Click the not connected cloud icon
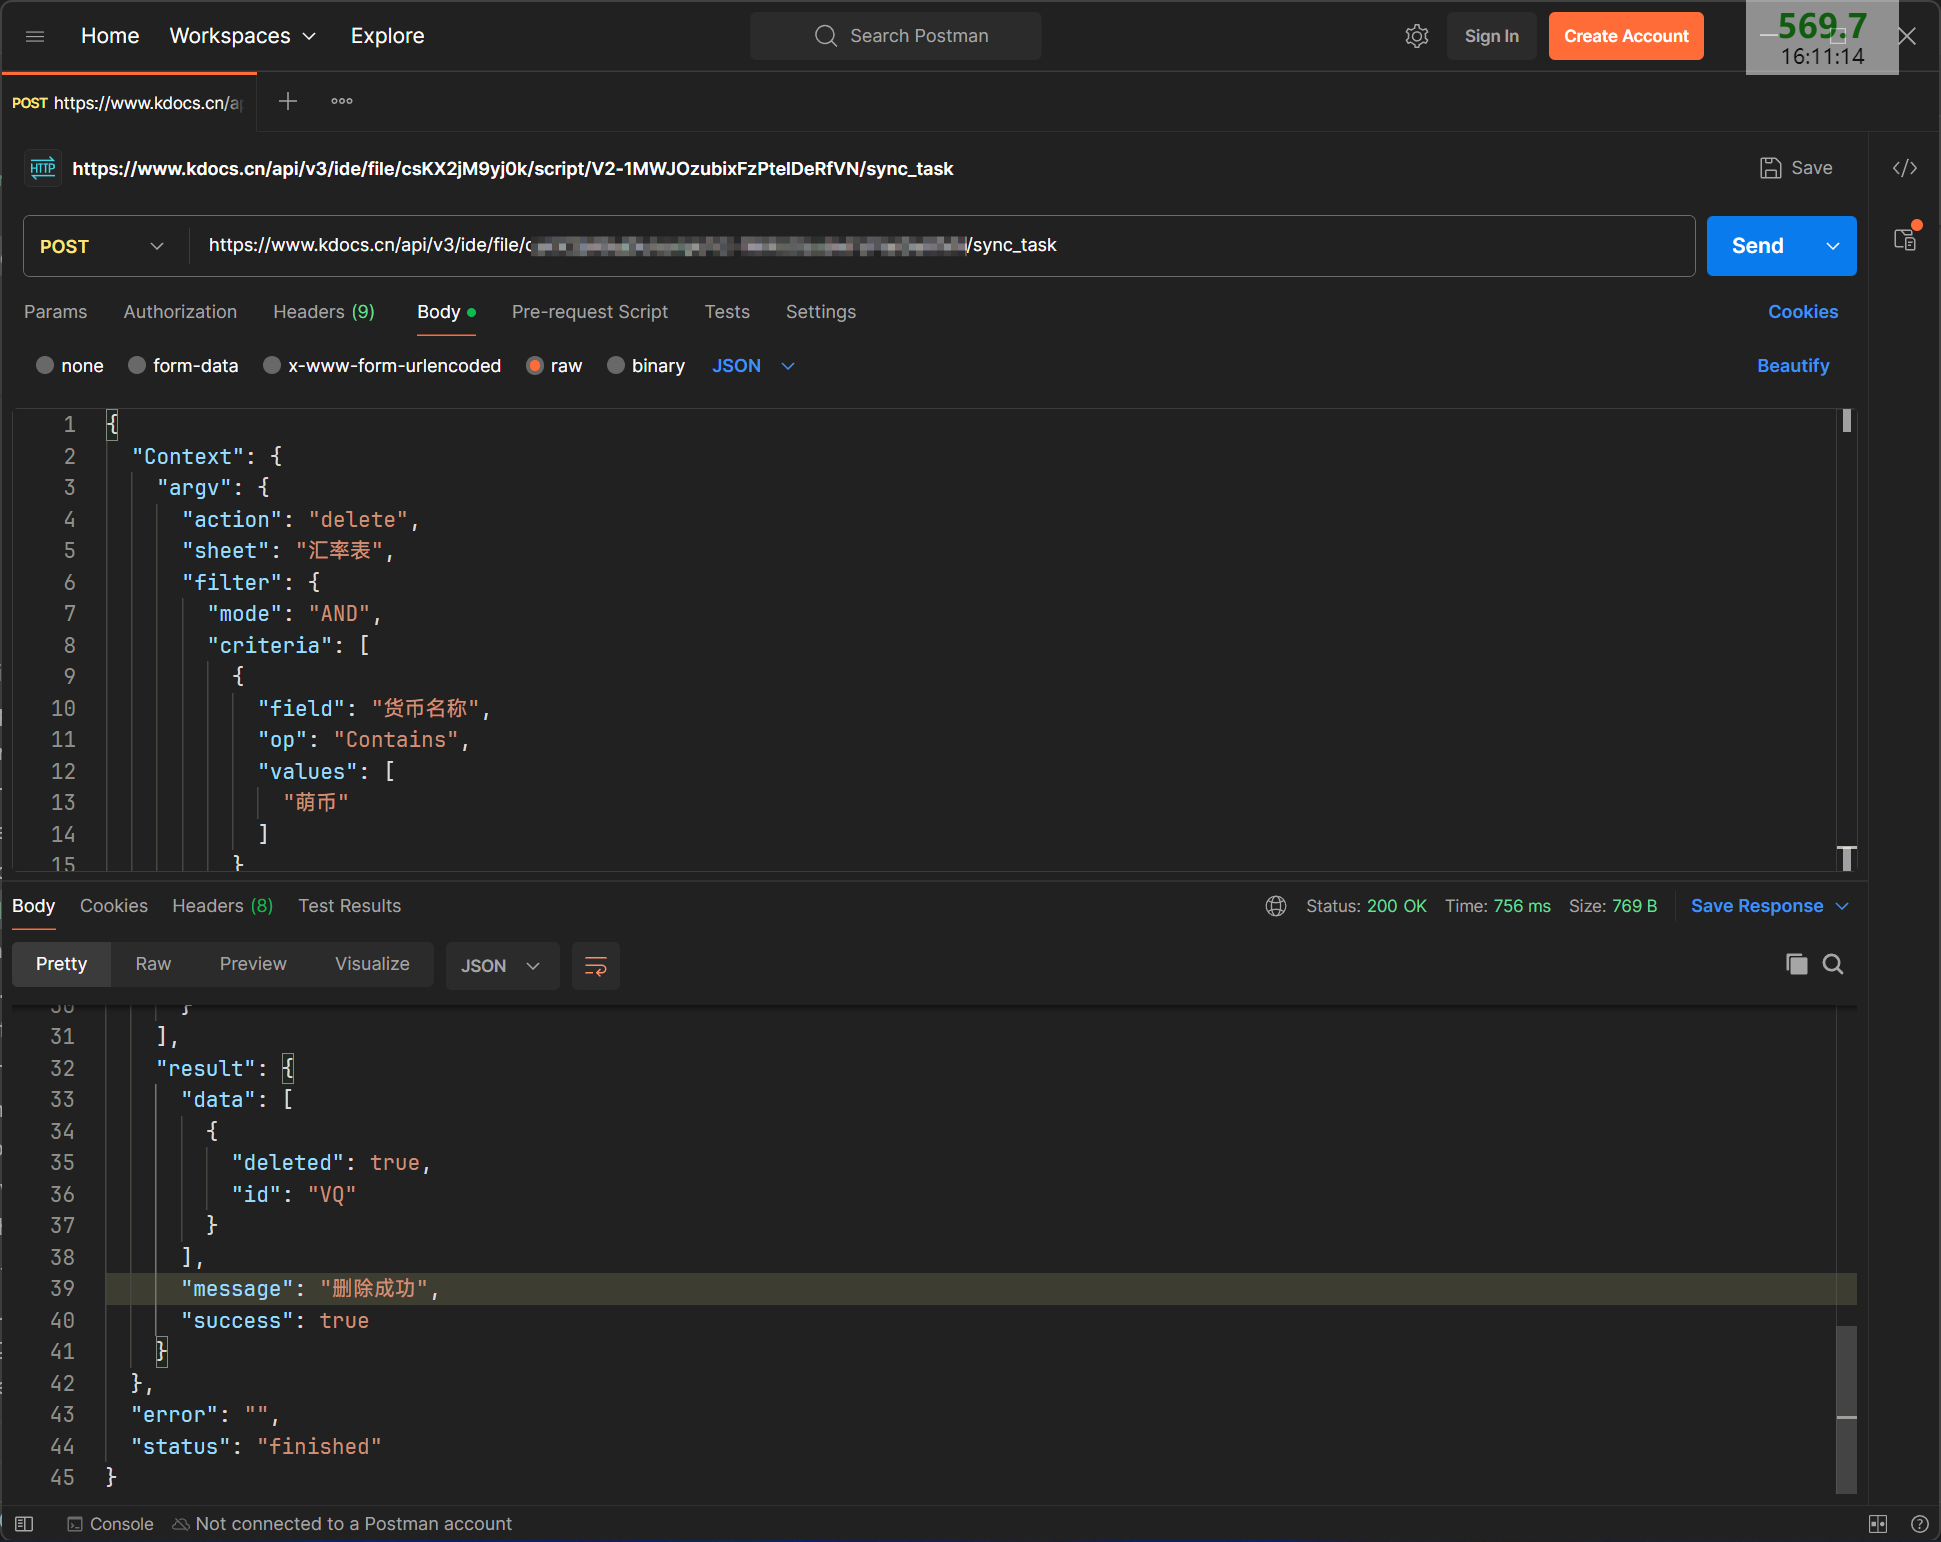The height and width of the screenshot is (1542, 1941). (x=181, y=1524)
